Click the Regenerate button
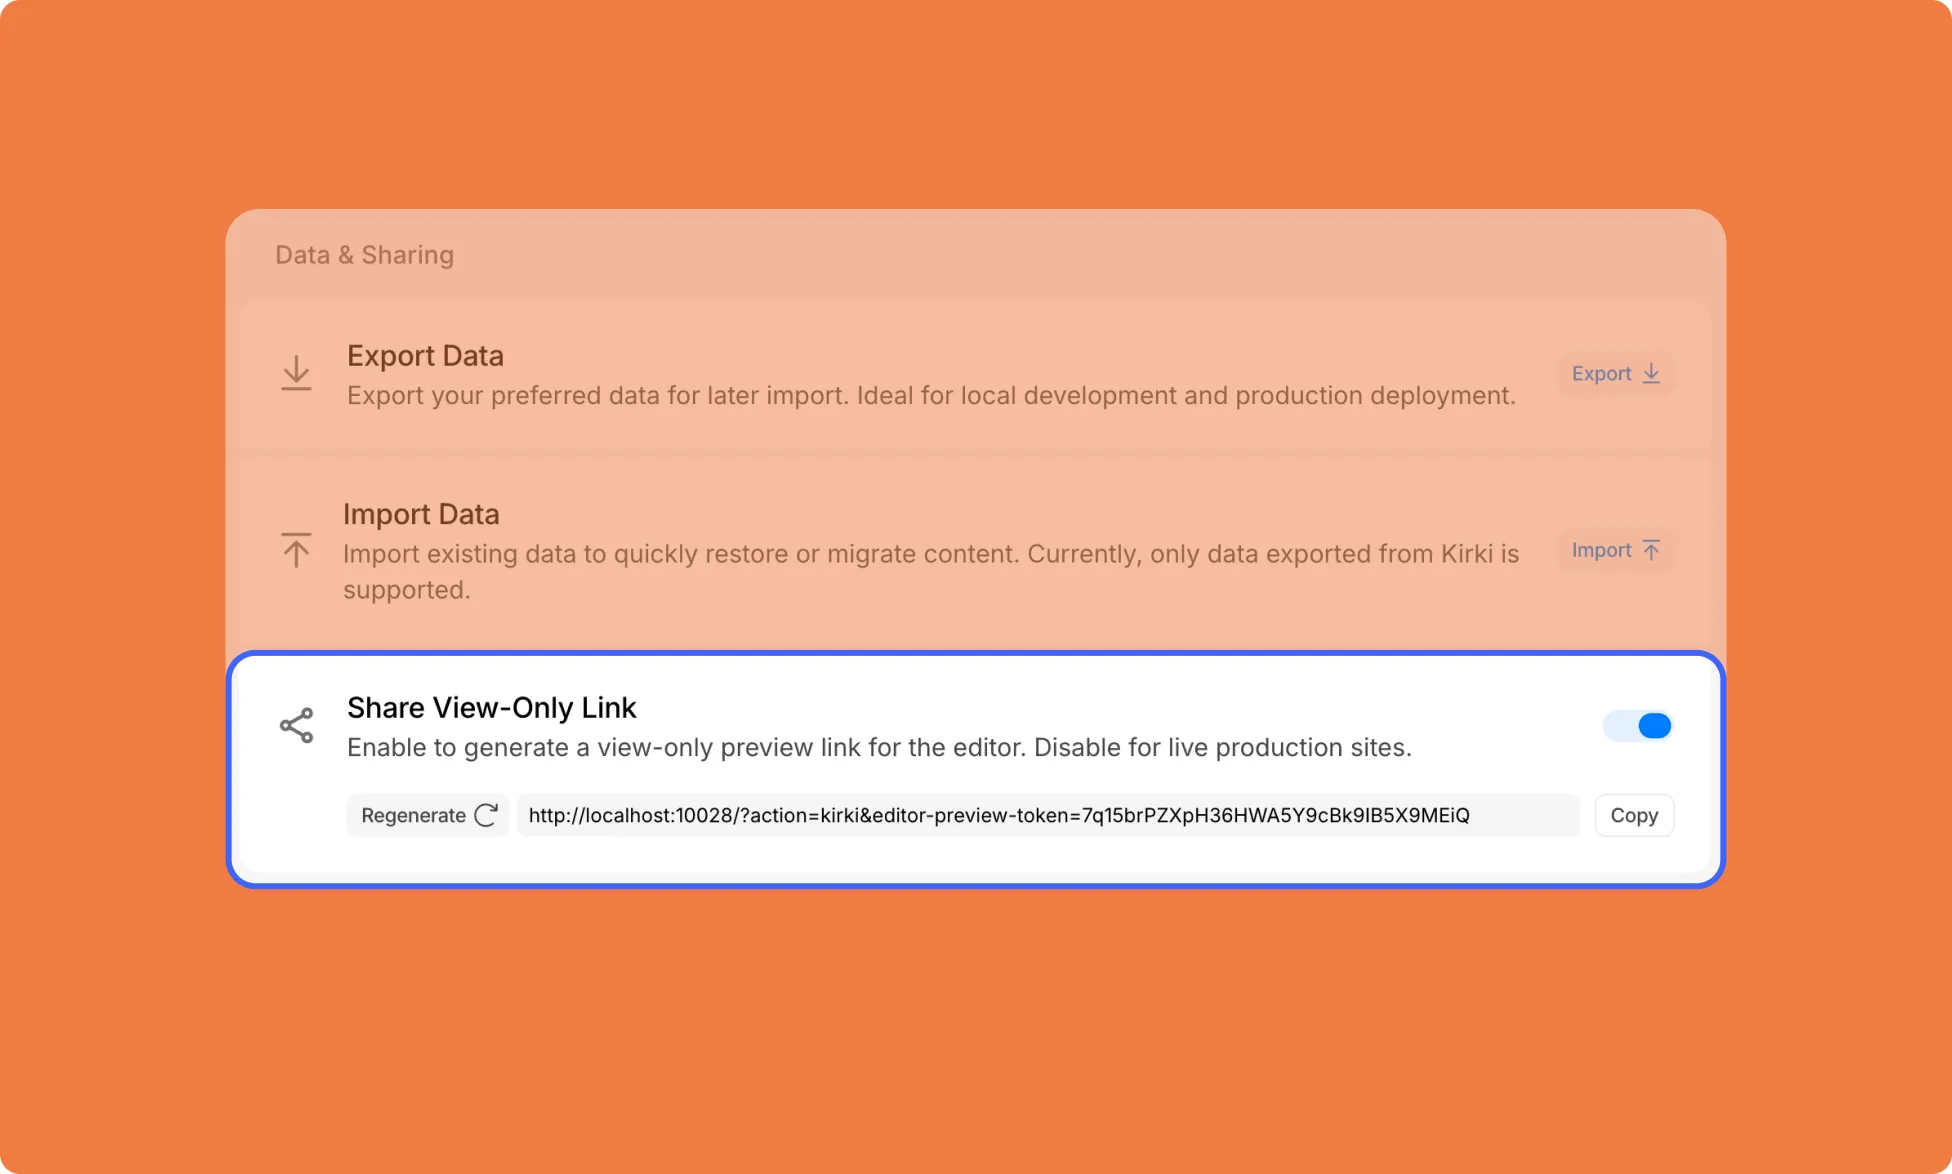The height and width of the screenshot is (1174, 1952). (428, 815)
